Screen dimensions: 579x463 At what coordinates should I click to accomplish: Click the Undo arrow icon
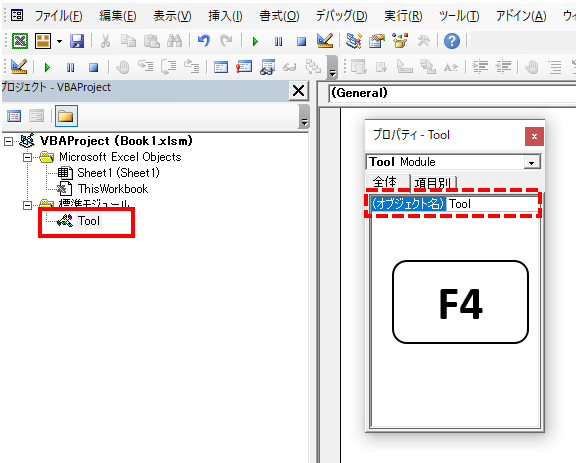[203, 41]
